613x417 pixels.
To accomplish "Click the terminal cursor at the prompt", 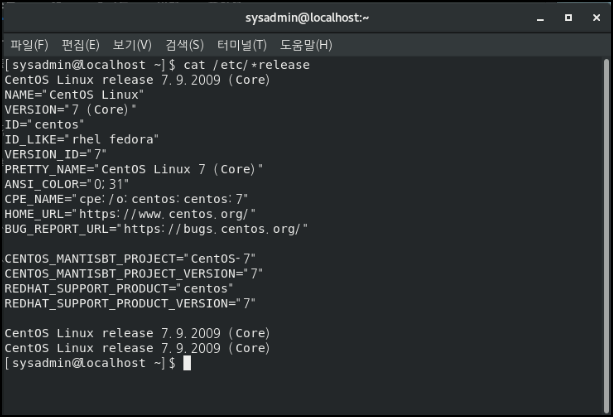I will point(187,363).
